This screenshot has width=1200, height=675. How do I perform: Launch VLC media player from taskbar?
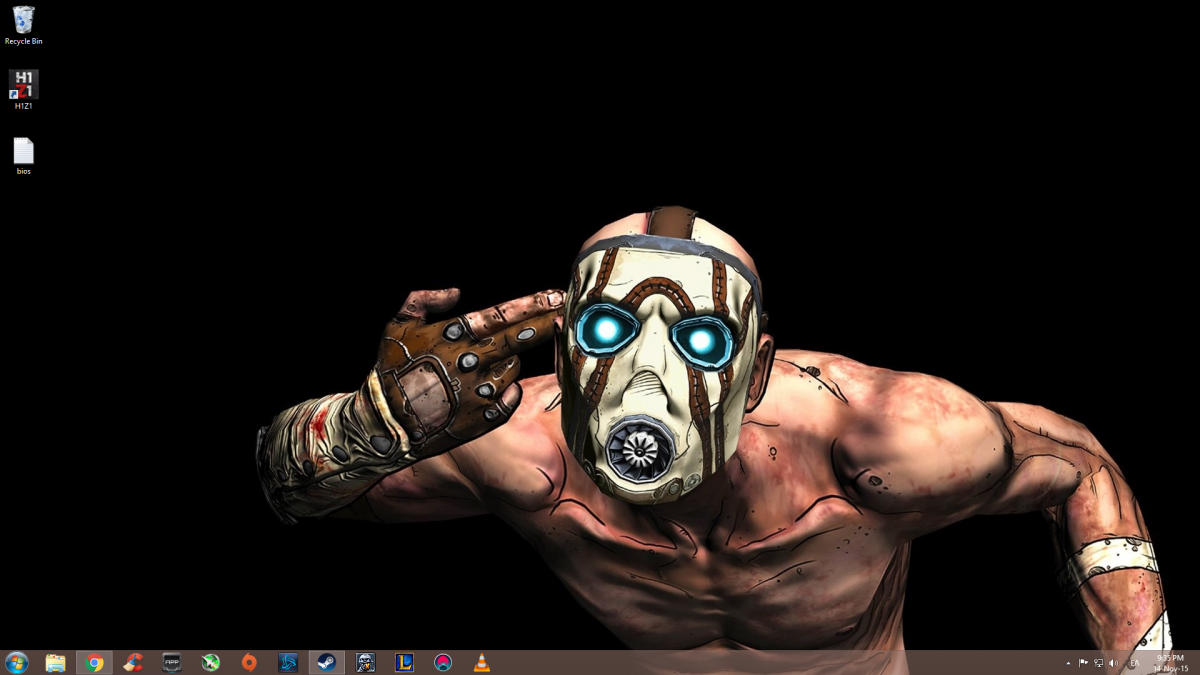481,663
